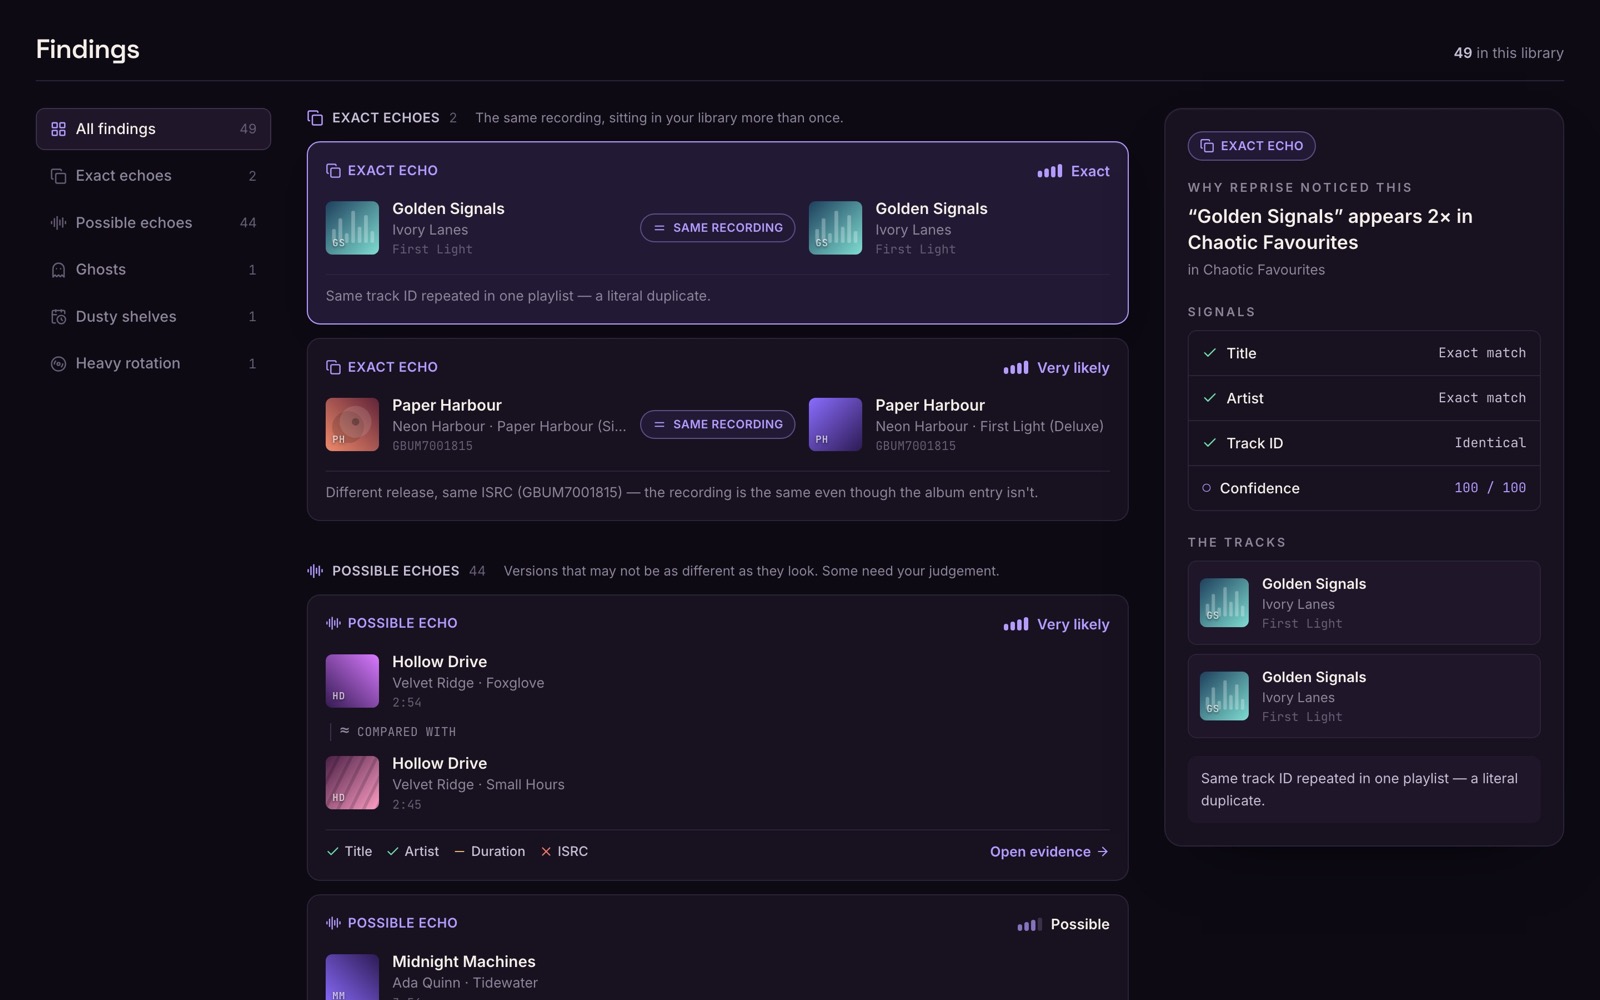Image resolution: width=1600 pixels, height=1000 pixels.
Task: Select the second Golden Signals track in The Tracks
Action: (x=1364, y=696)
